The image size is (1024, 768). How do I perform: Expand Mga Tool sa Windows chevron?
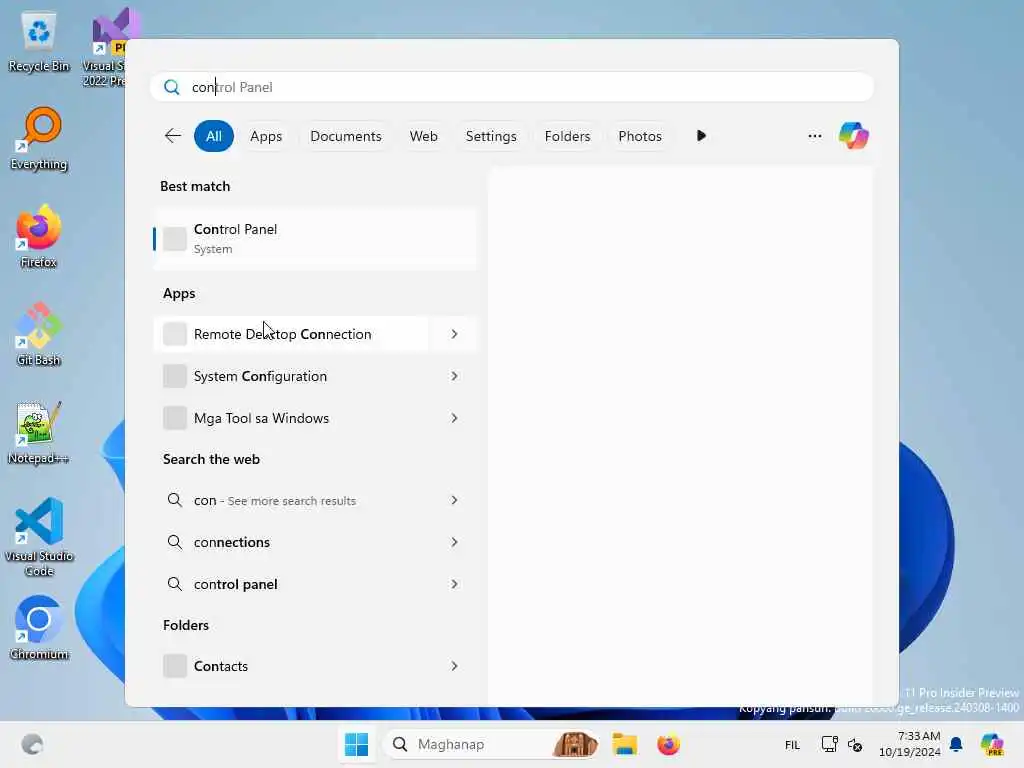point(454,418)
